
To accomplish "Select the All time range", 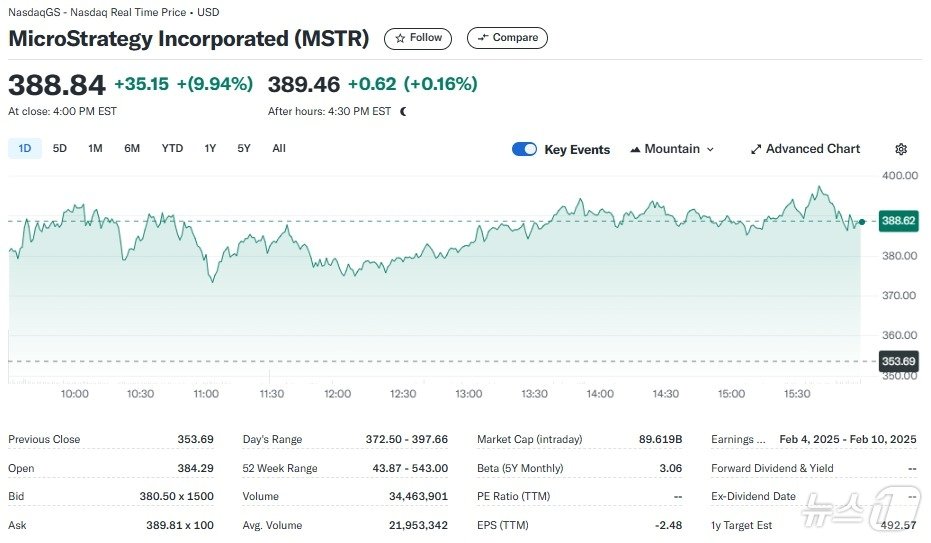I will click(279, 148).
